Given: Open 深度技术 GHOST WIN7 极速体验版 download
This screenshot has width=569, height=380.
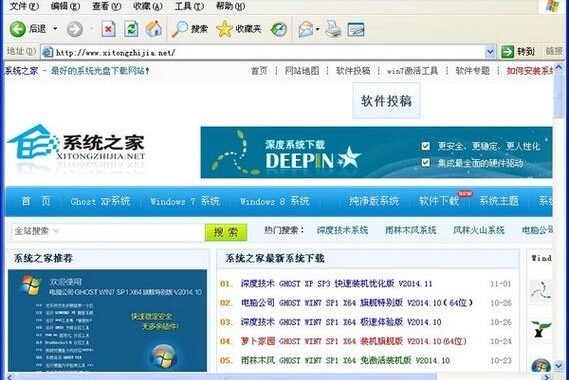Looking at the screenshot, I should [x=341, y=322].
